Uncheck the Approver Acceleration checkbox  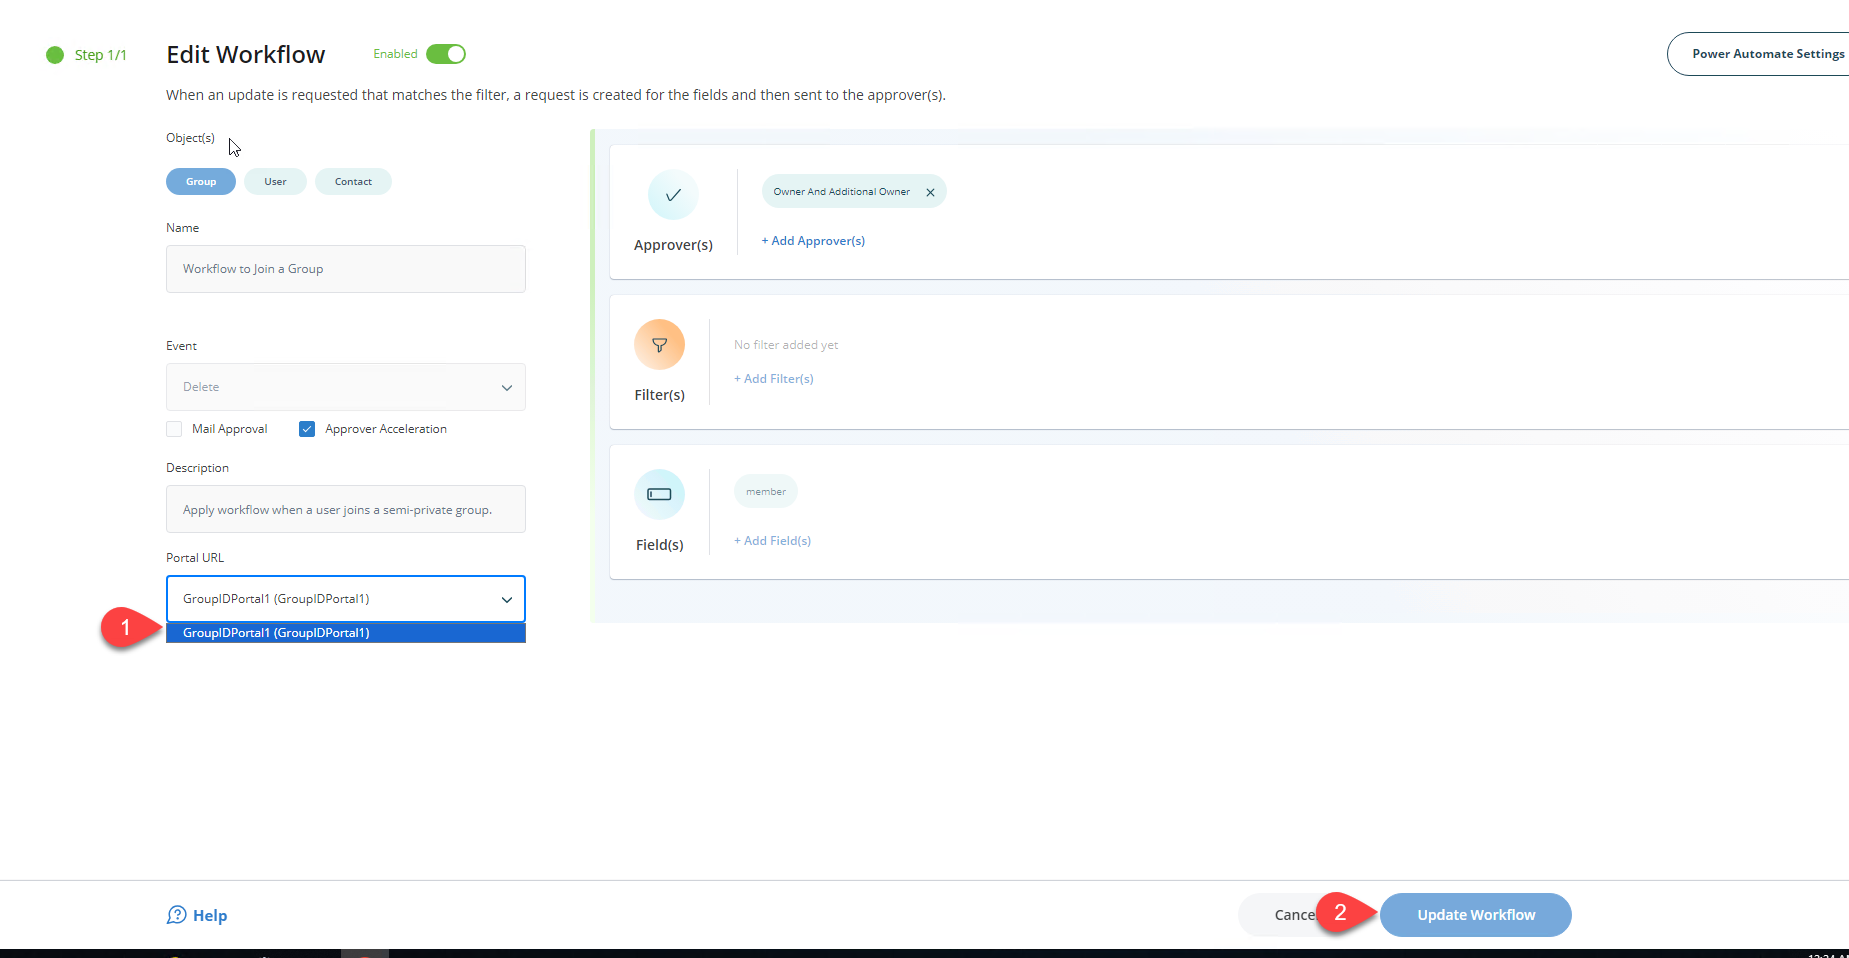pyautogui.click(x=306, y=428)
